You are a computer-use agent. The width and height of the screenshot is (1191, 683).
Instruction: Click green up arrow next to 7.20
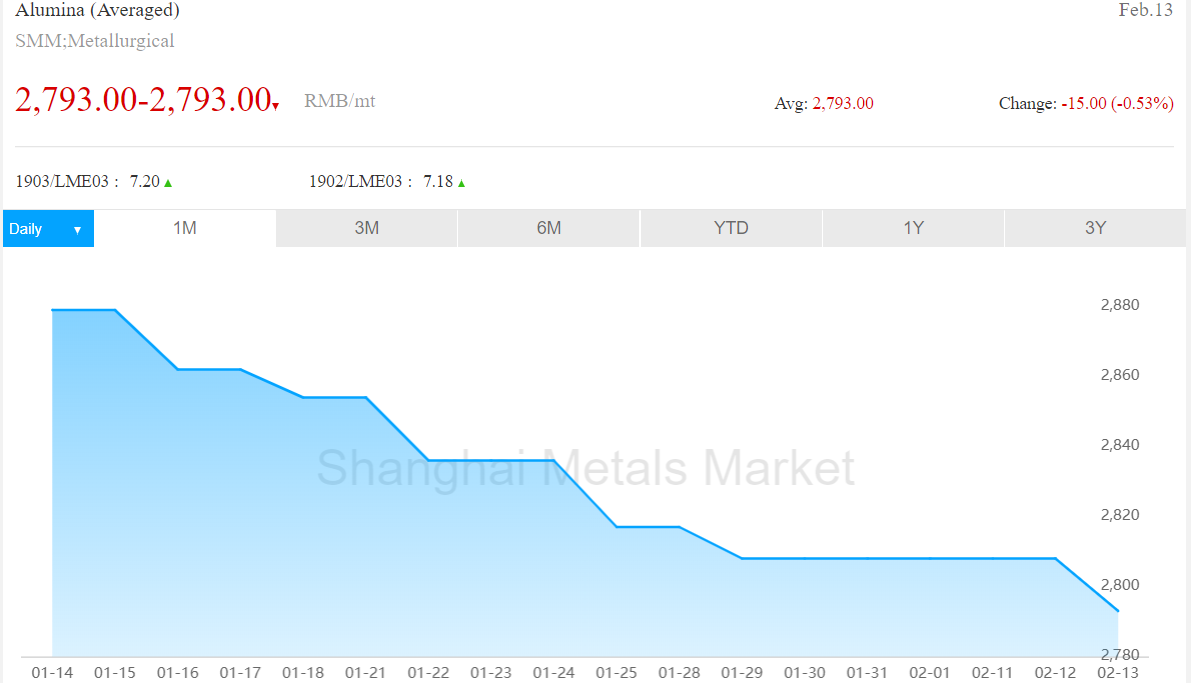[x=168, y=183]
